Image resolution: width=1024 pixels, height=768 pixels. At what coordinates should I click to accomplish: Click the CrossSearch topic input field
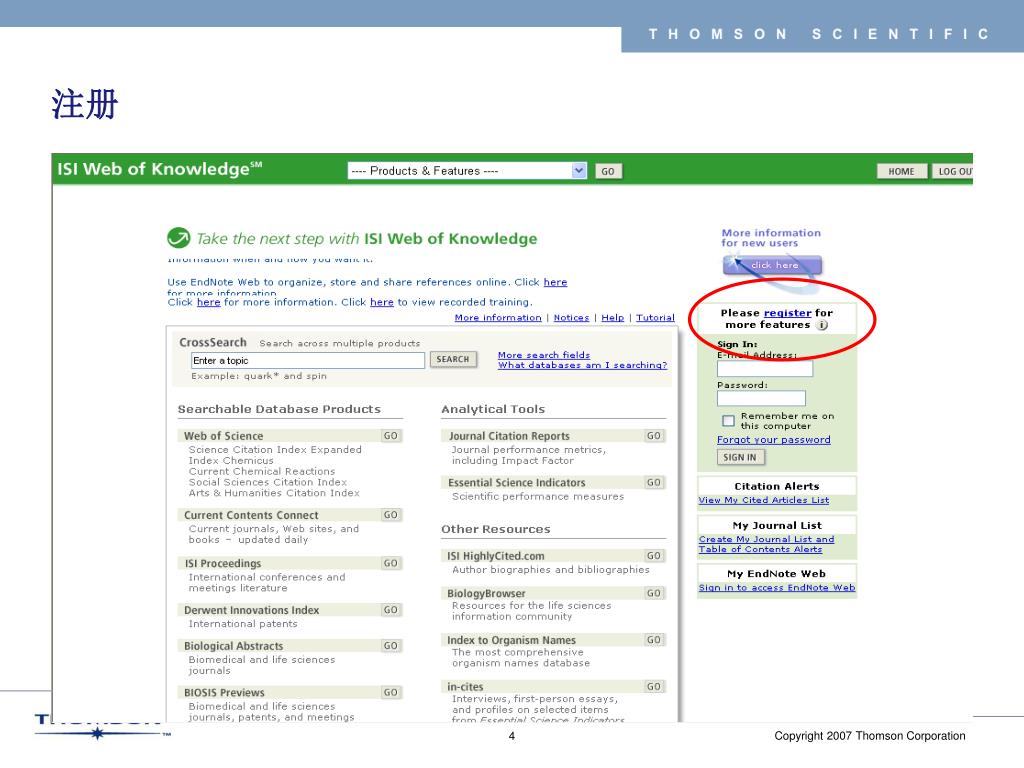[x=308, y=360]
